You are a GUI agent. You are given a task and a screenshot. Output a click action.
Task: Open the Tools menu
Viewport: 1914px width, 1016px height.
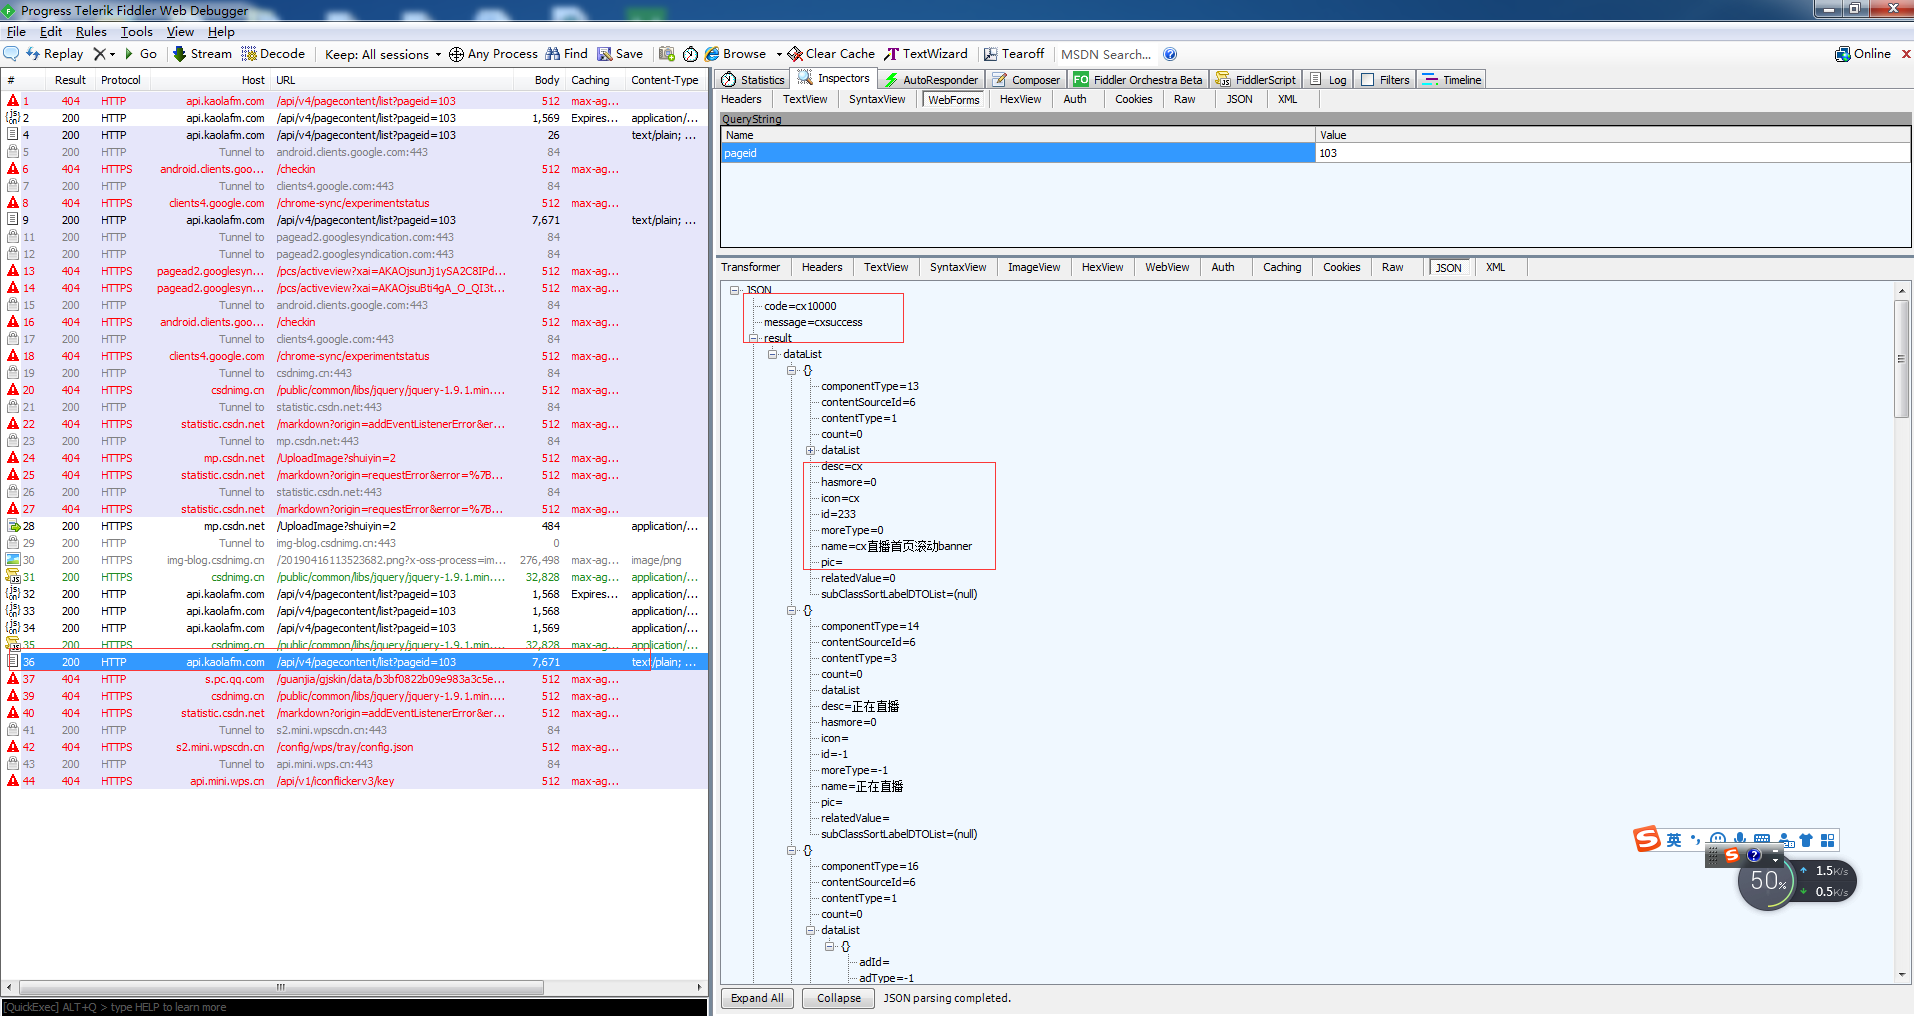137,32
